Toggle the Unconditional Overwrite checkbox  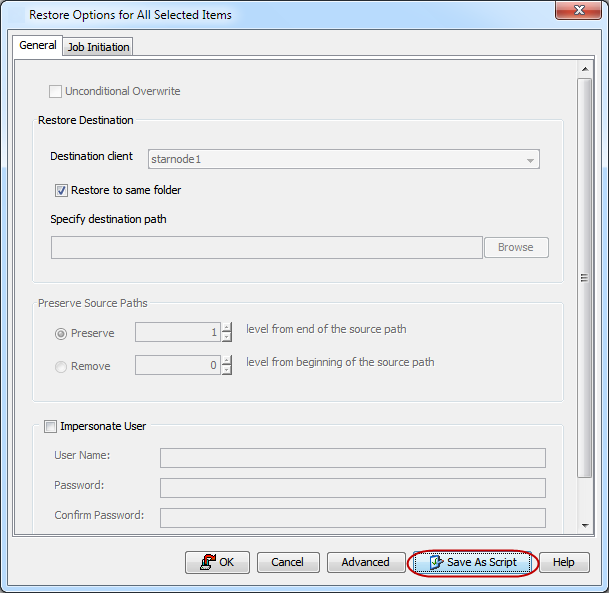coord(56,92)
